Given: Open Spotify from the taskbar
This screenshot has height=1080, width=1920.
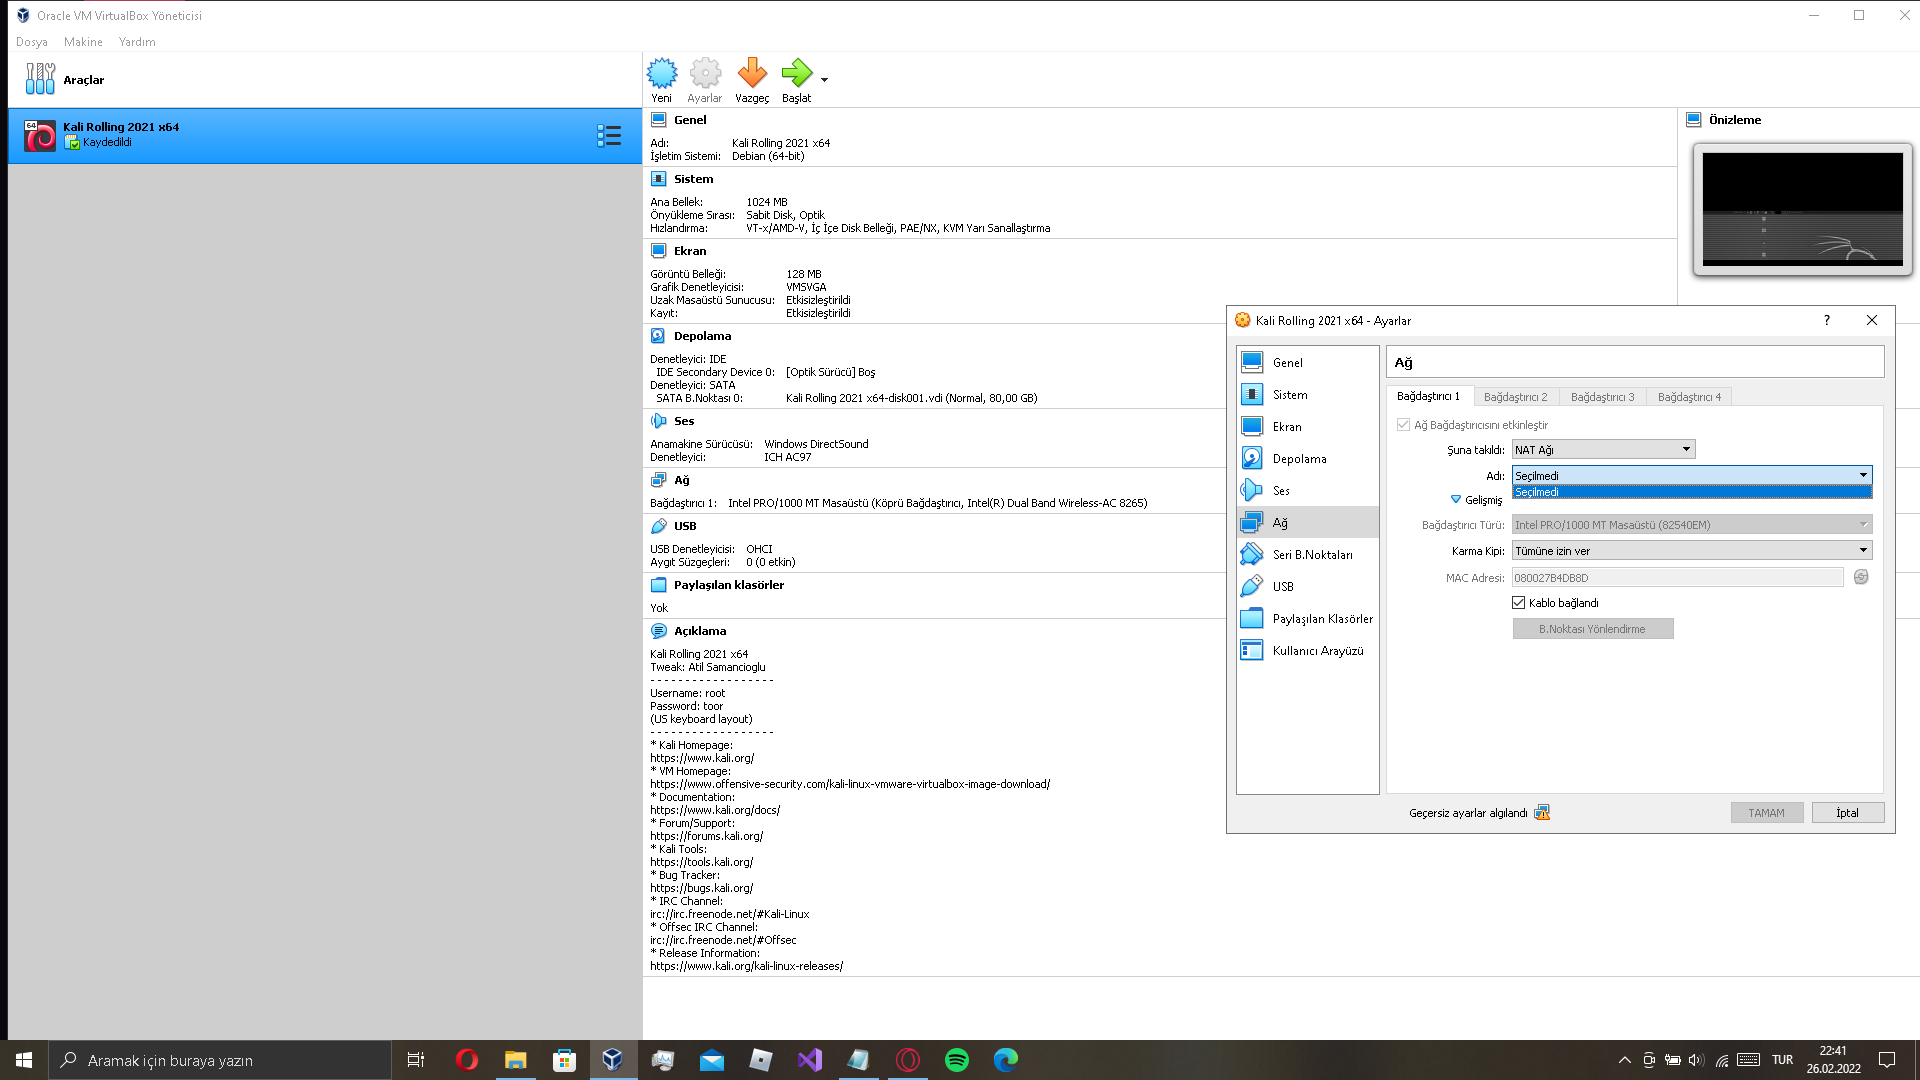Looking at the screenshot, I should [957, 1060].
